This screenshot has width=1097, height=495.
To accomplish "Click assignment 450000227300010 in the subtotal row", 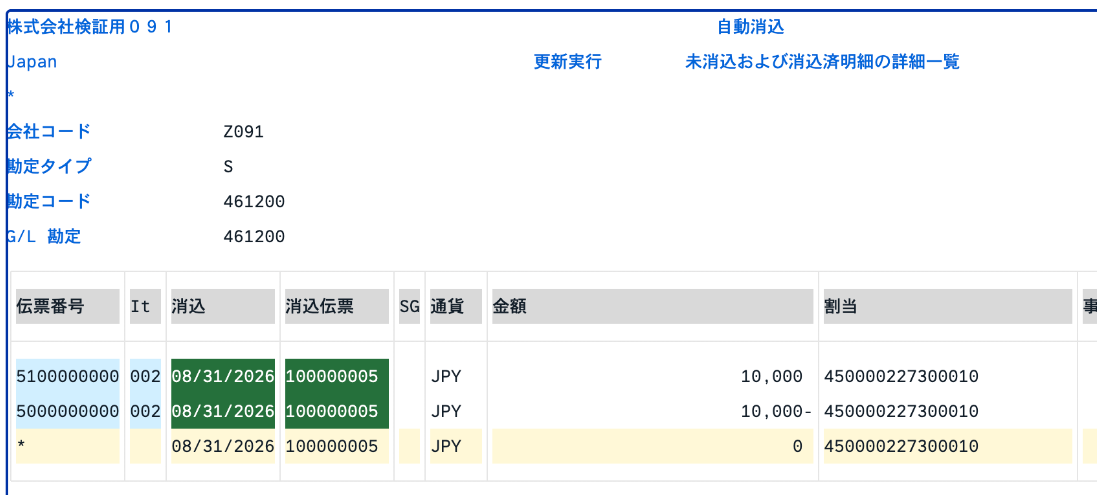I will 901,446.
